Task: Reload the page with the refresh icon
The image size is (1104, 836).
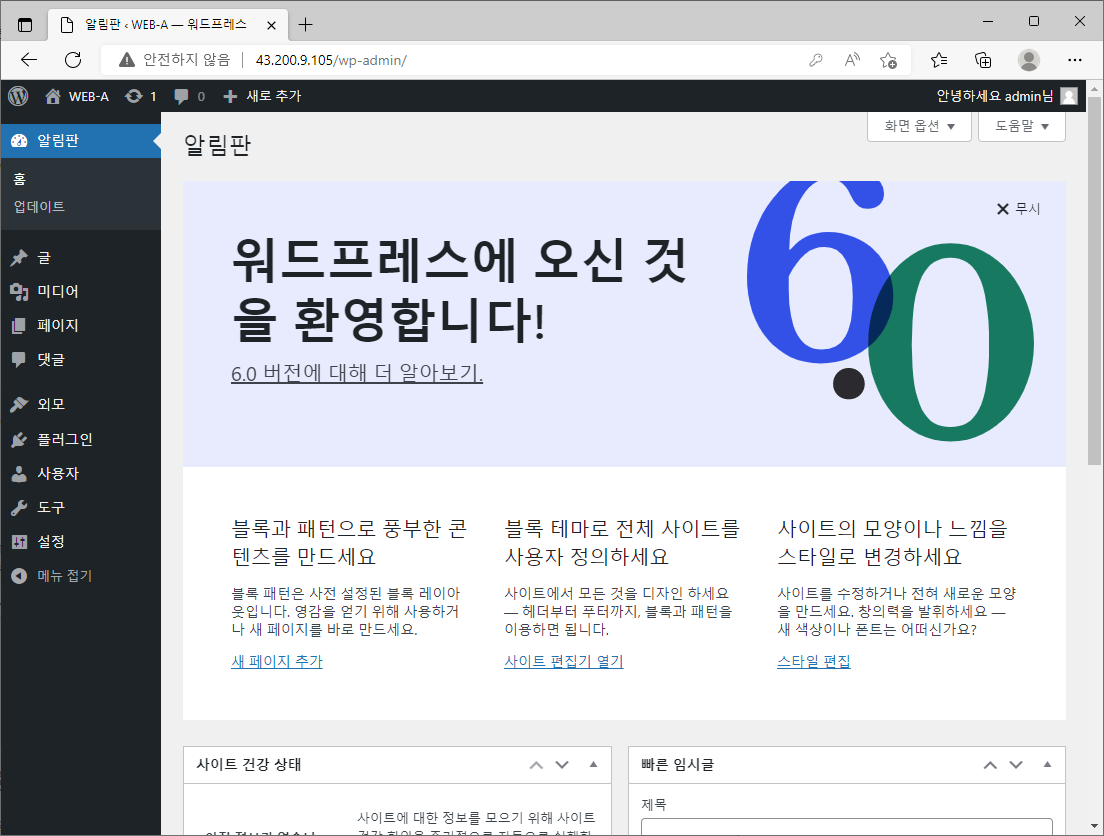Action: tap(73, 60)
